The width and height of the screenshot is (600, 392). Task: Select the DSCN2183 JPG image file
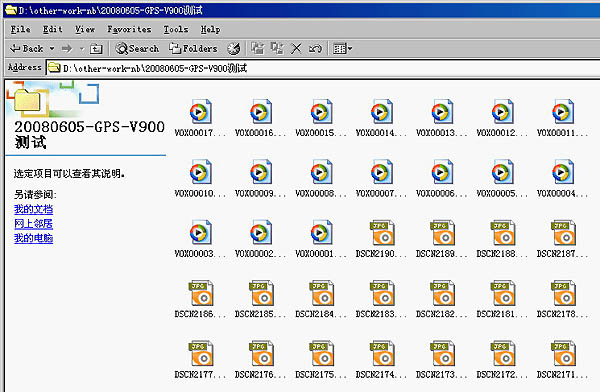381,299
